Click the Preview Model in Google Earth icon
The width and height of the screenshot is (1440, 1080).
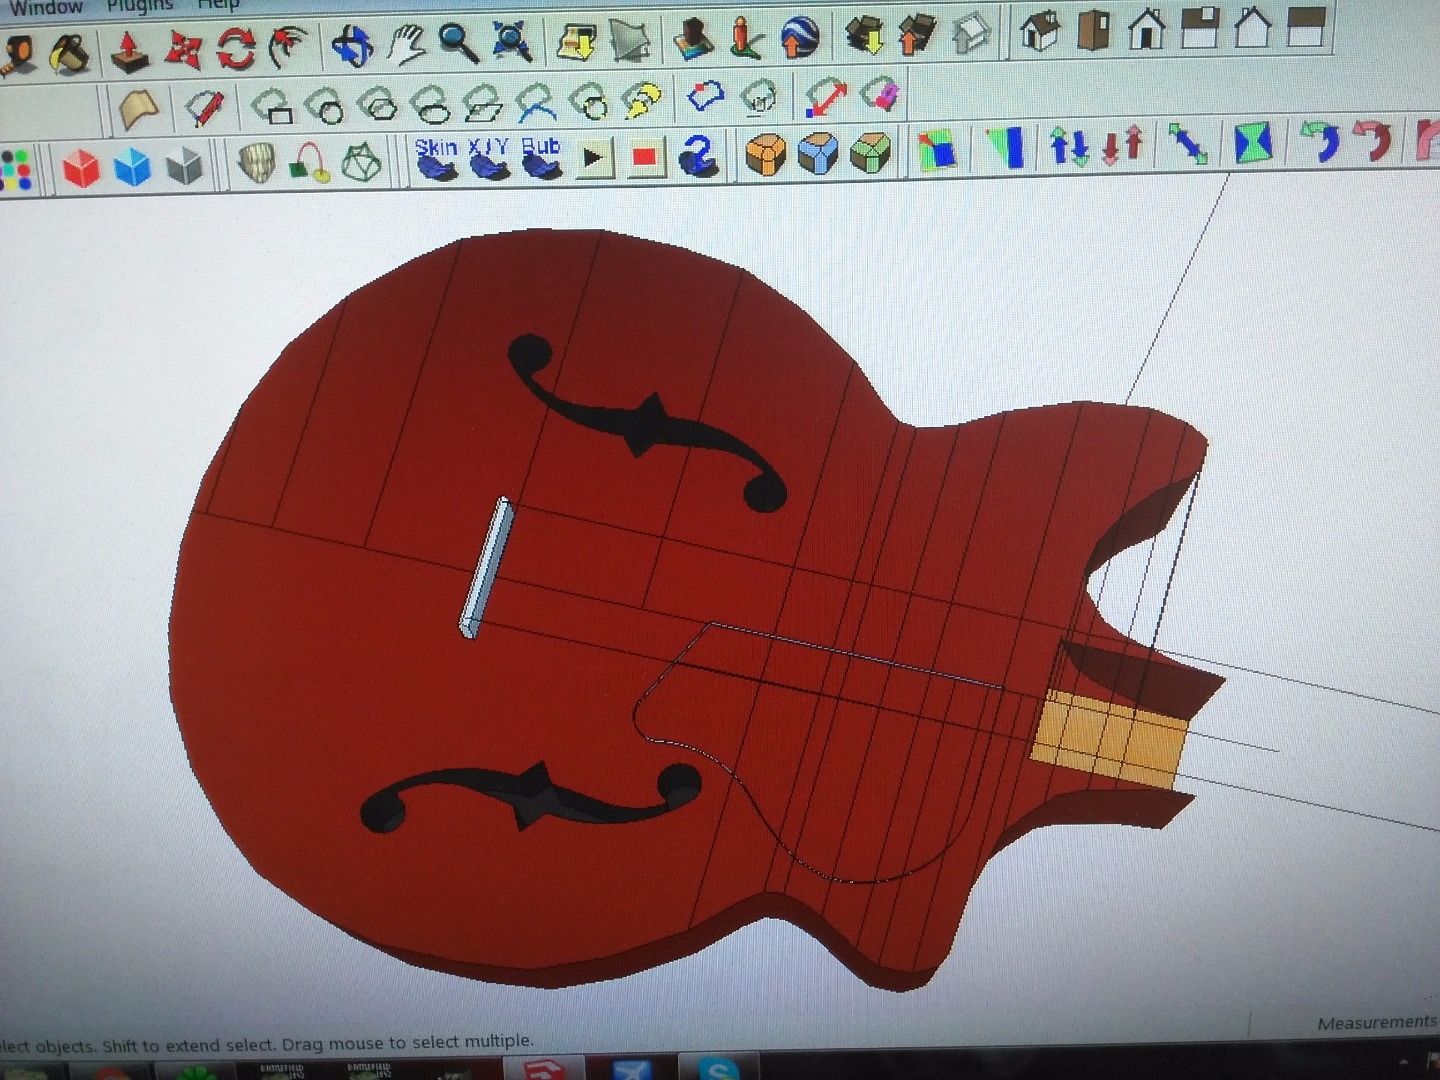(800, 37)
